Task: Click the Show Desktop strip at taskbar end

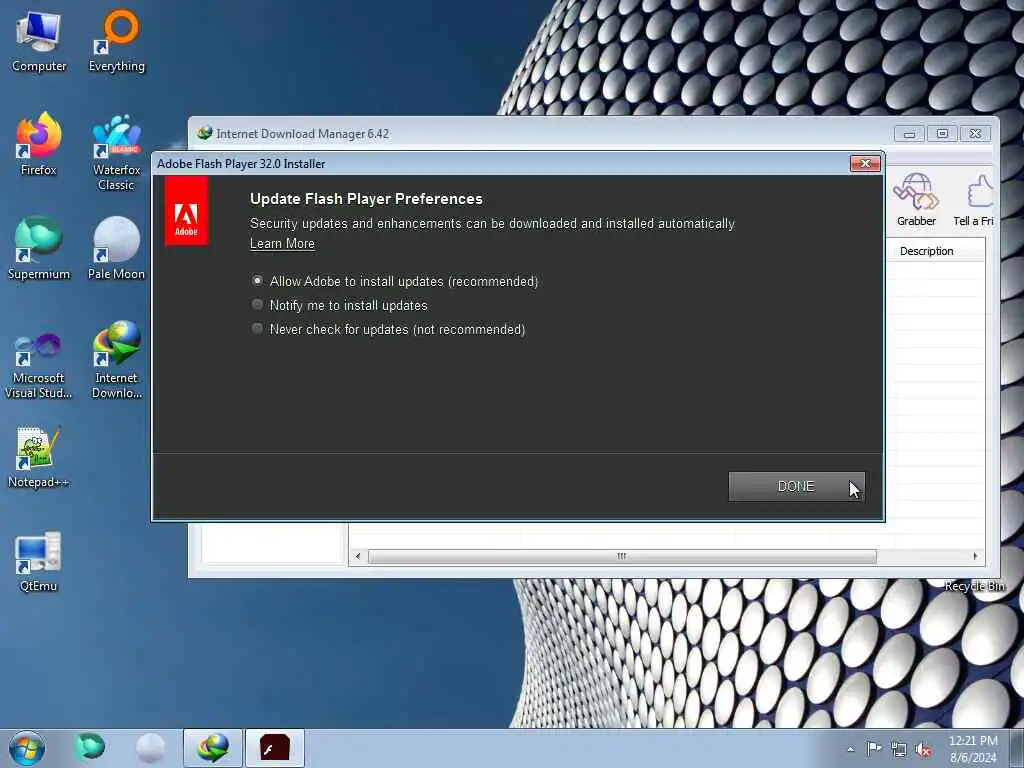Action: pyautogui.click(x=1017, y=748)
